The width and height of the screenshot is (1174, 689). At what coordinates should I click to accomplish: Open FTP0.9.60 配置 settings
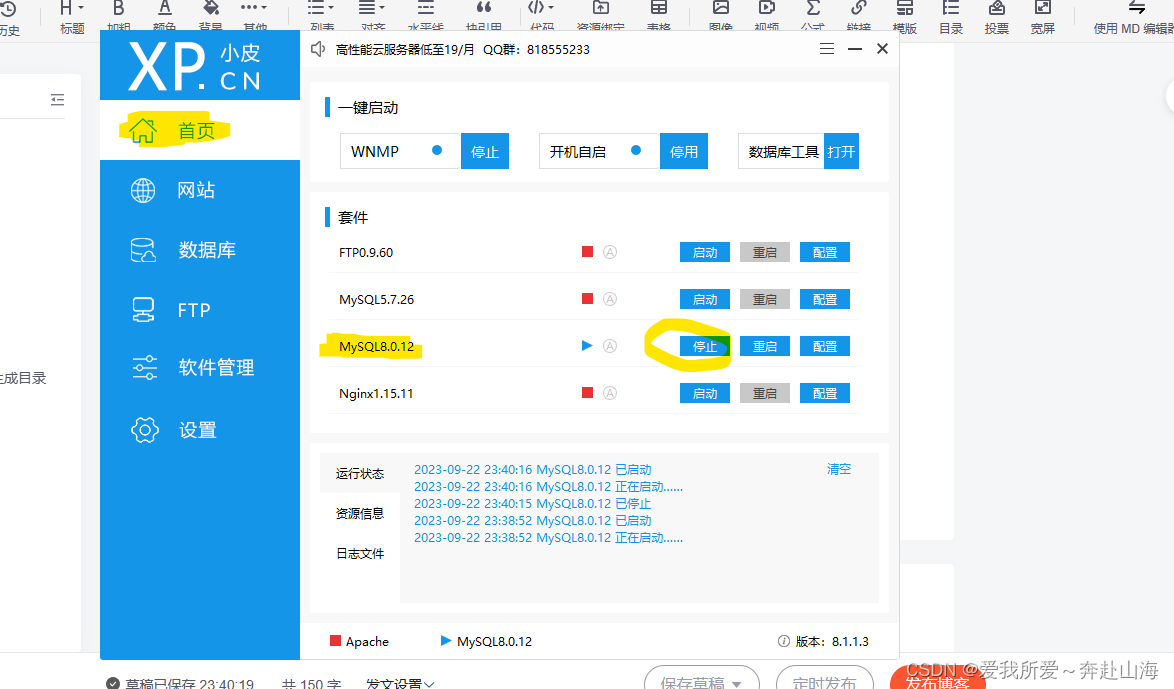[x=824, y=252]
